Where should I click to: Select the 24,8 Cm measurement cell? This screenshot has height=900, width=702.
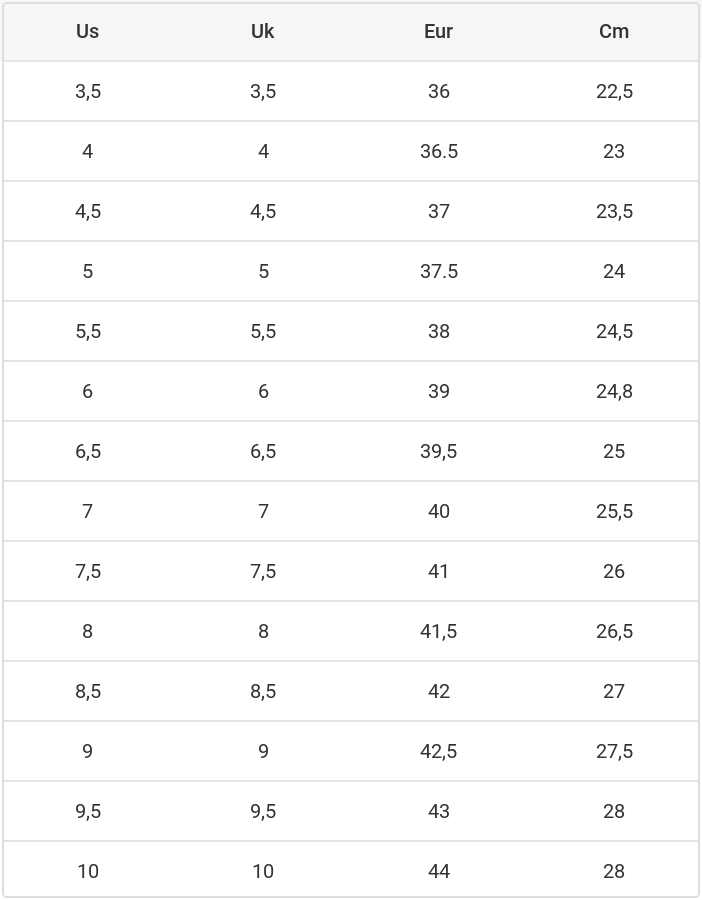[614, 391]
